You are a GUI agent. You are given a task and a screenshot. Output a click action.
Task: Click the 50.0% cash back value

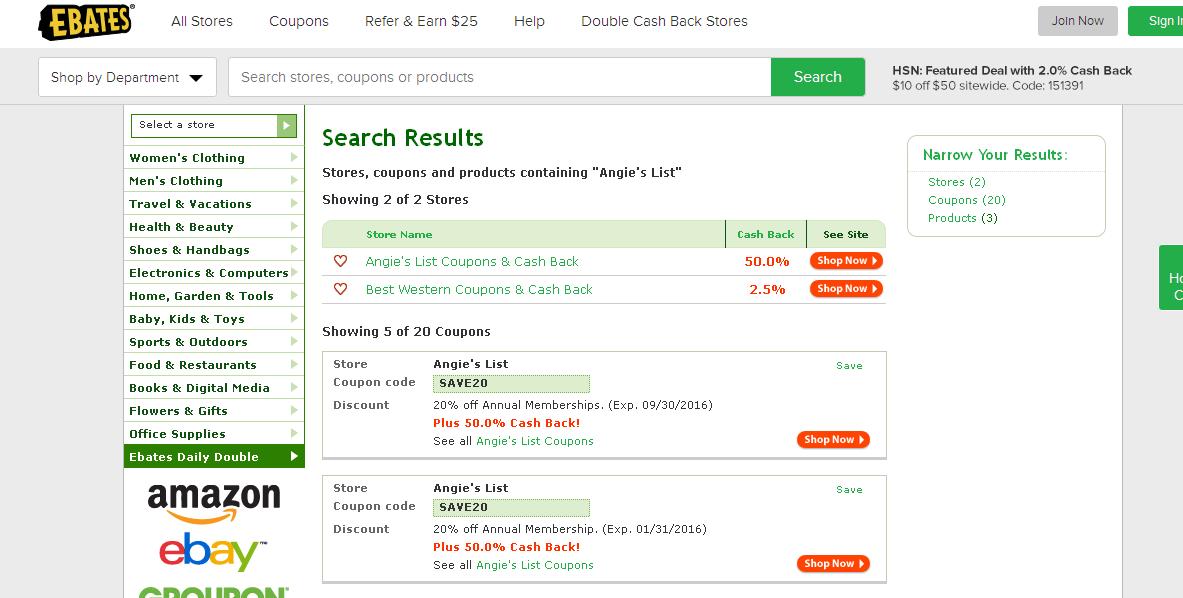(767, 262)
